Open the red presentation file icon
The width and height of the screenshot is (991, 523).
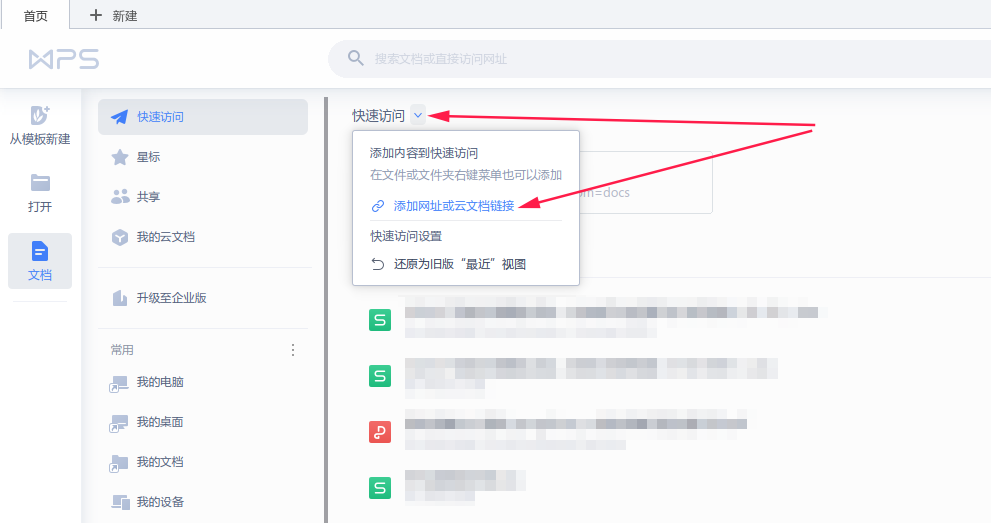tap(380, 432)
